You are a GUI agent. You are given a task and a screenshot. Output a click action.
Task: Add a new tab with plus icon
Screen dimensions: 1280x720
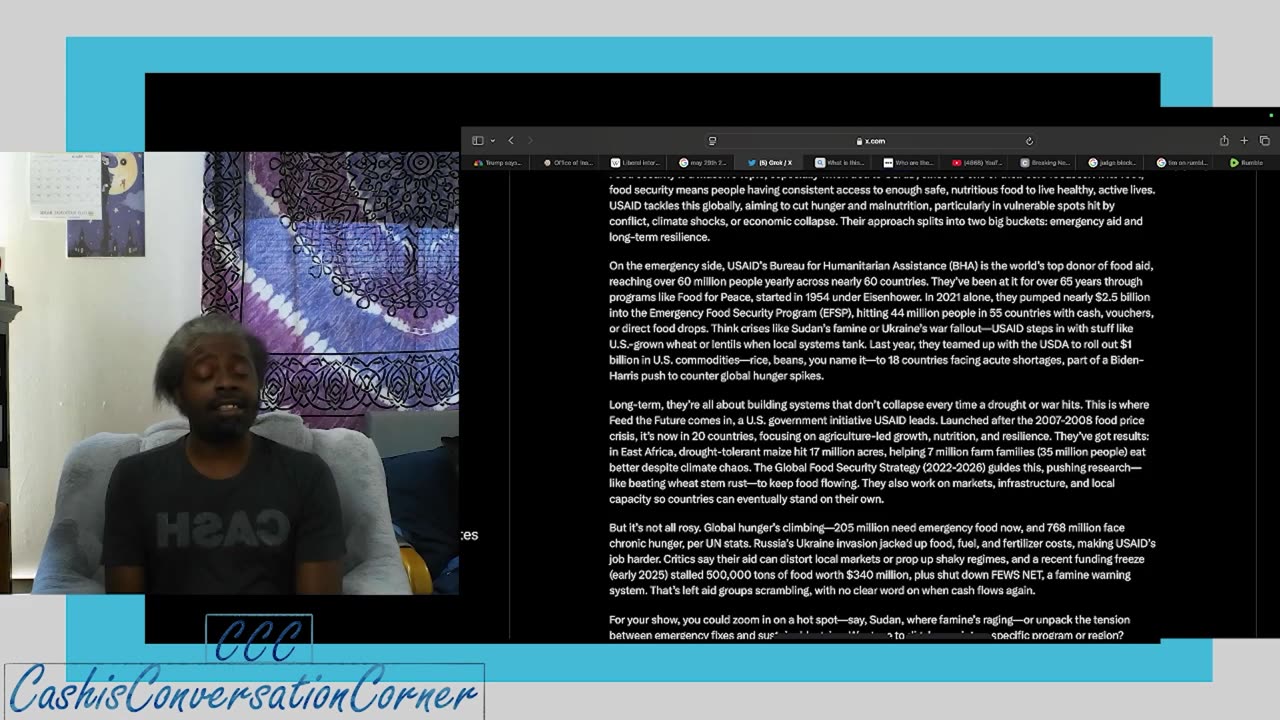(x=1244, y=141)
